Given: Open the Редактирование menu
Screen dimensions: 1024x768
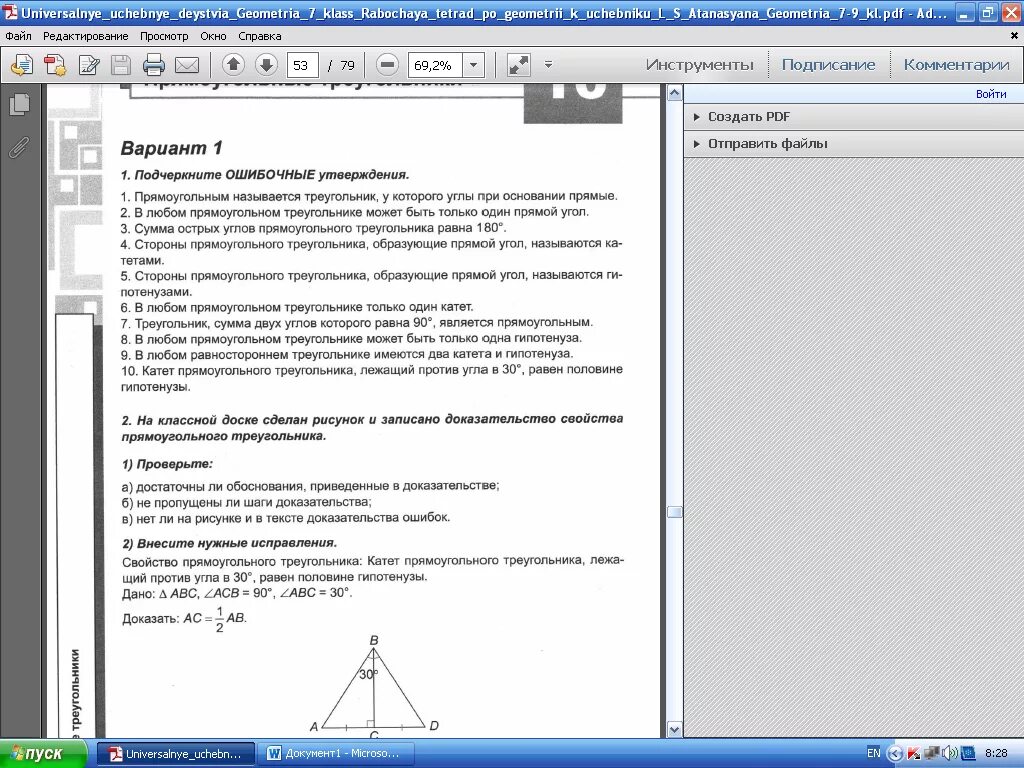Looking at the screenshot, I should [86, 37].
